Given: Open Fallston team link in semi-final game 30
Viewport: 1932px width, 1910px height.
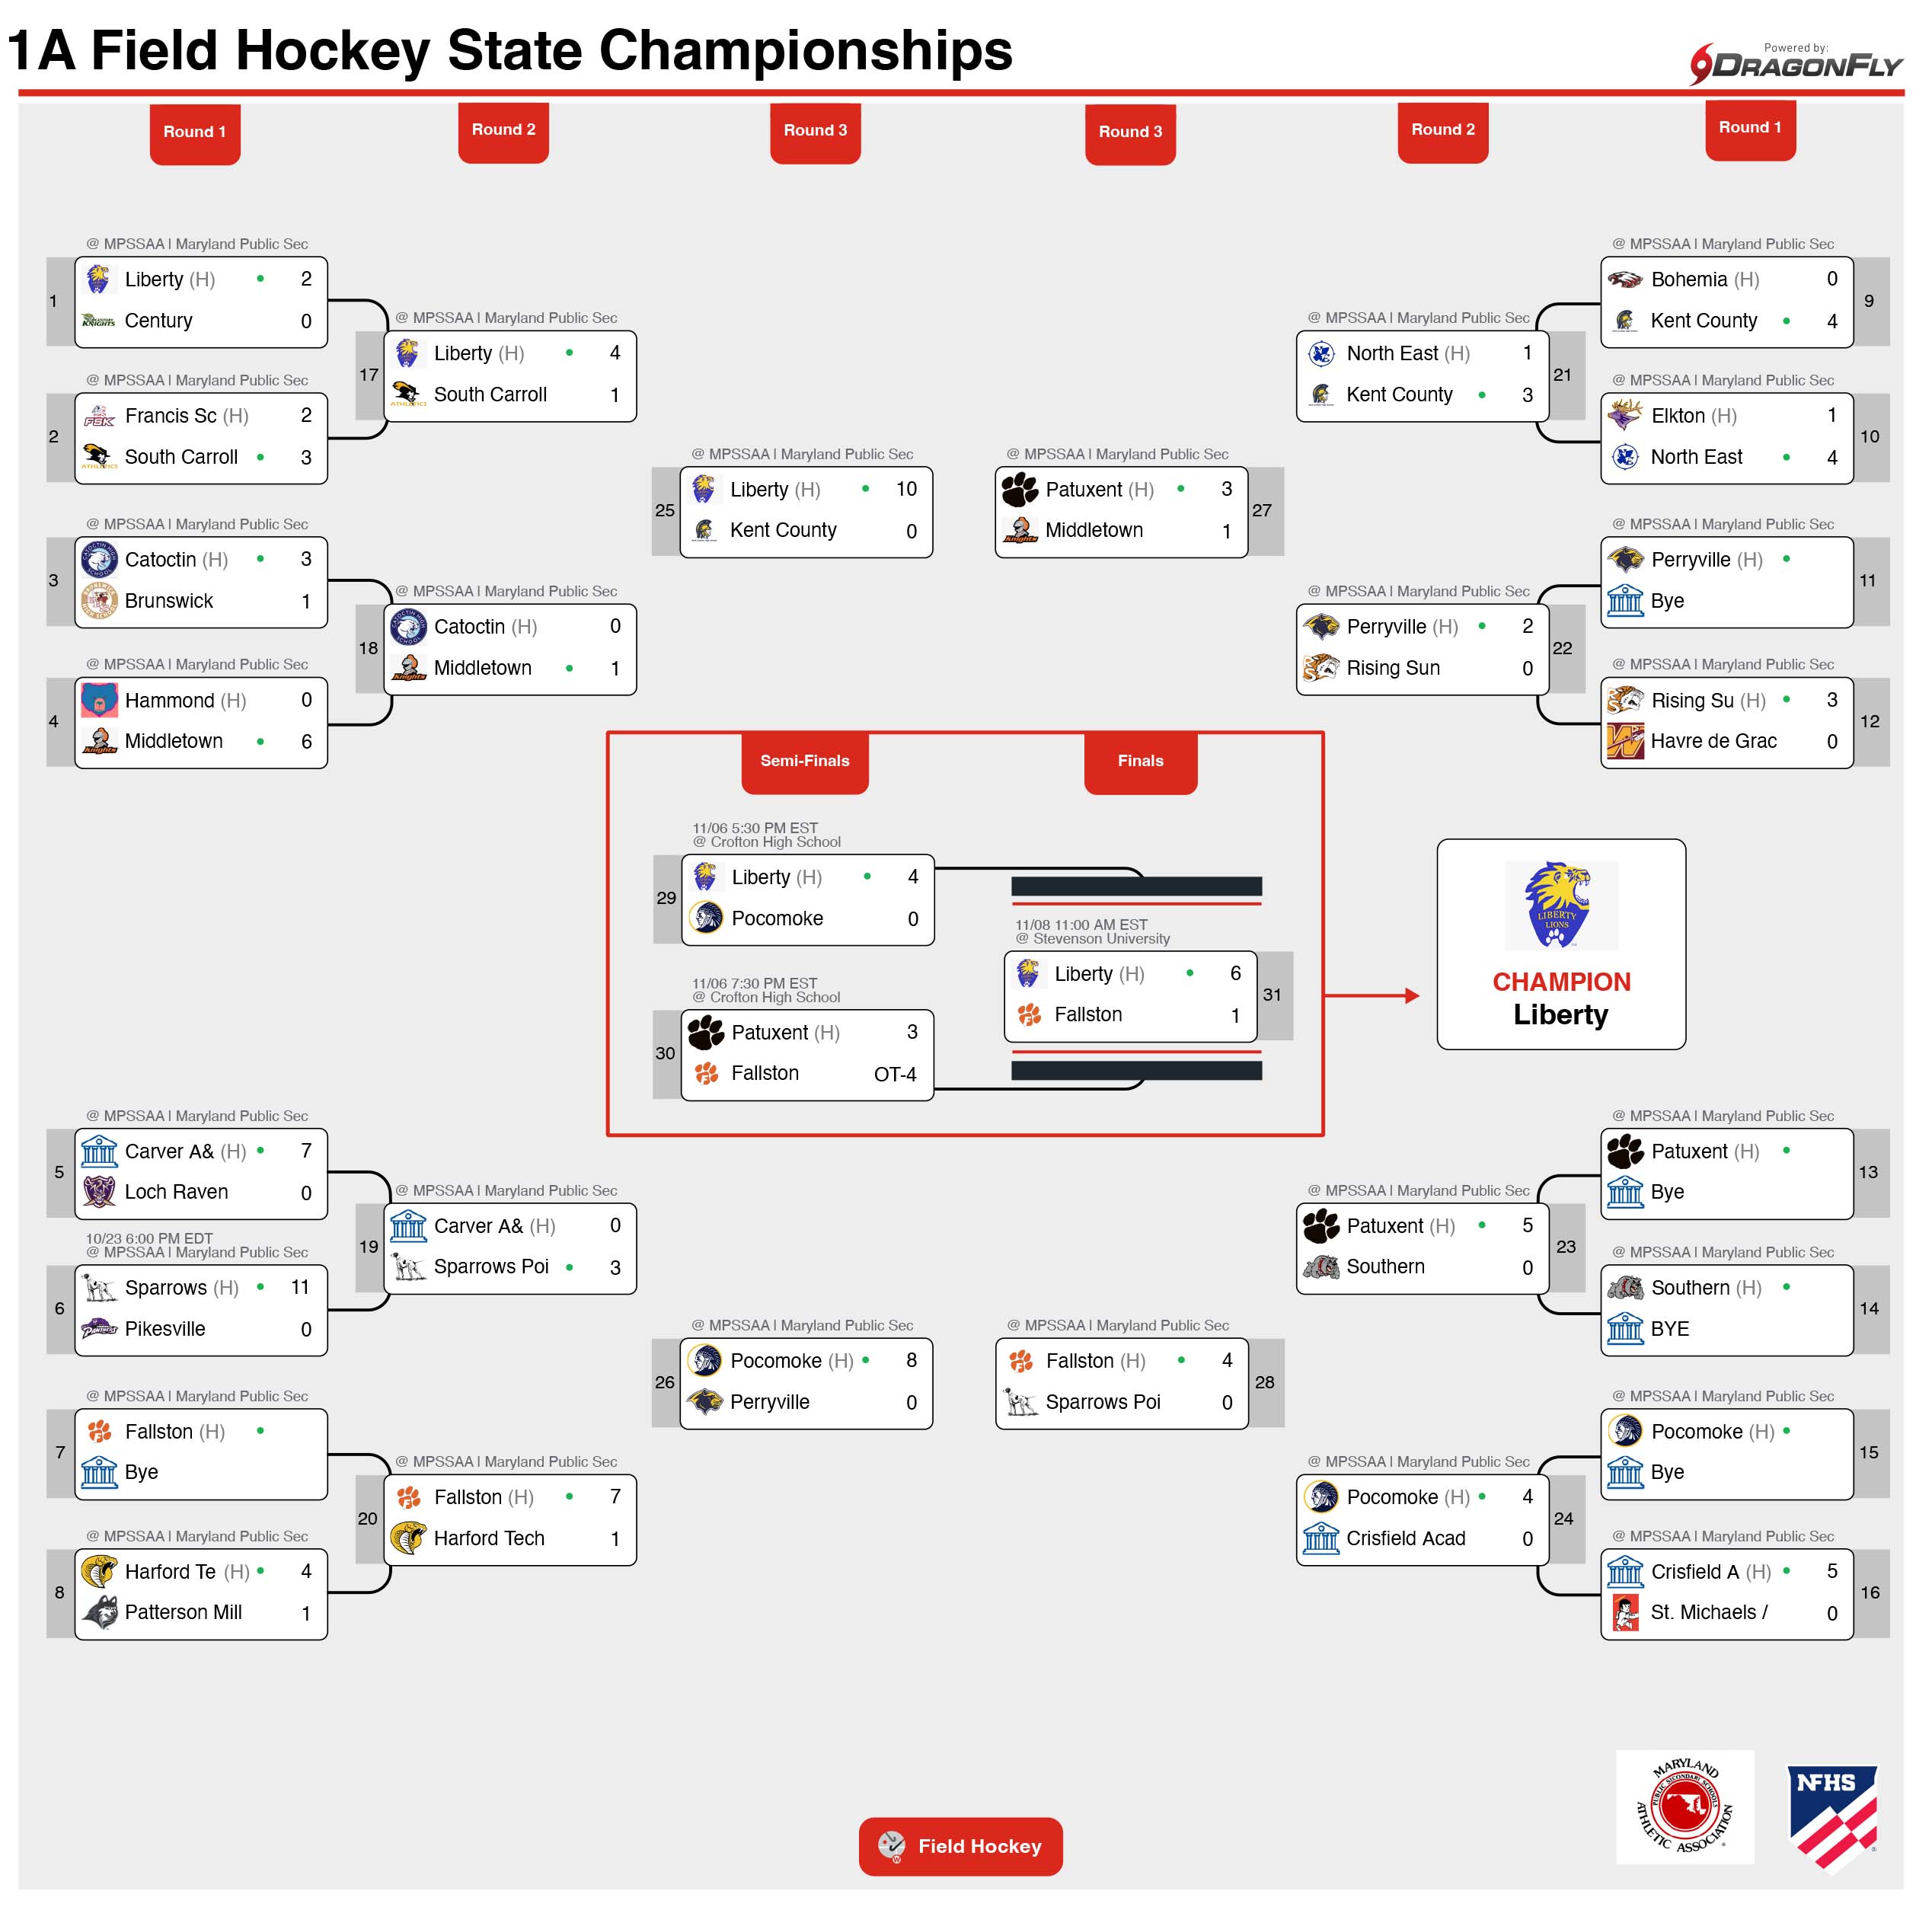Looking at the screenshot, I should (765, 1073).
